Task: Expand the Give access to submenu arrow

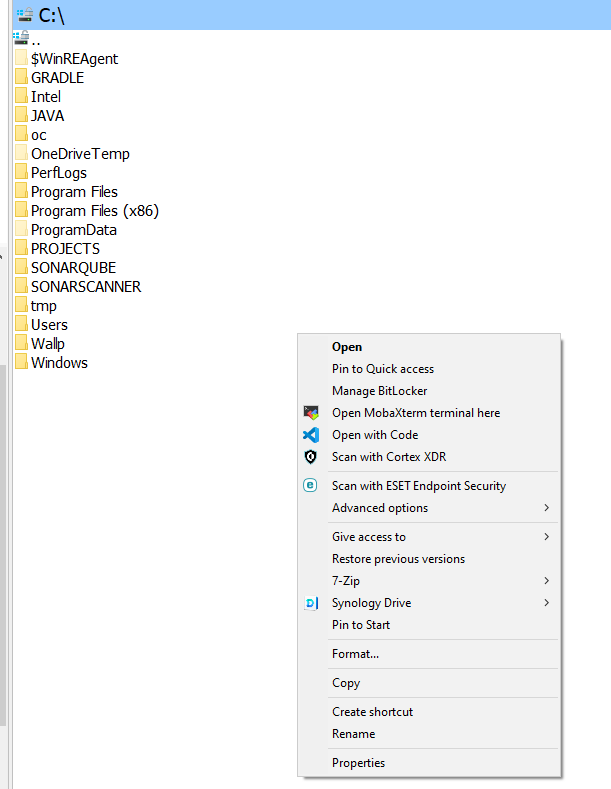Action: [547, 537]
